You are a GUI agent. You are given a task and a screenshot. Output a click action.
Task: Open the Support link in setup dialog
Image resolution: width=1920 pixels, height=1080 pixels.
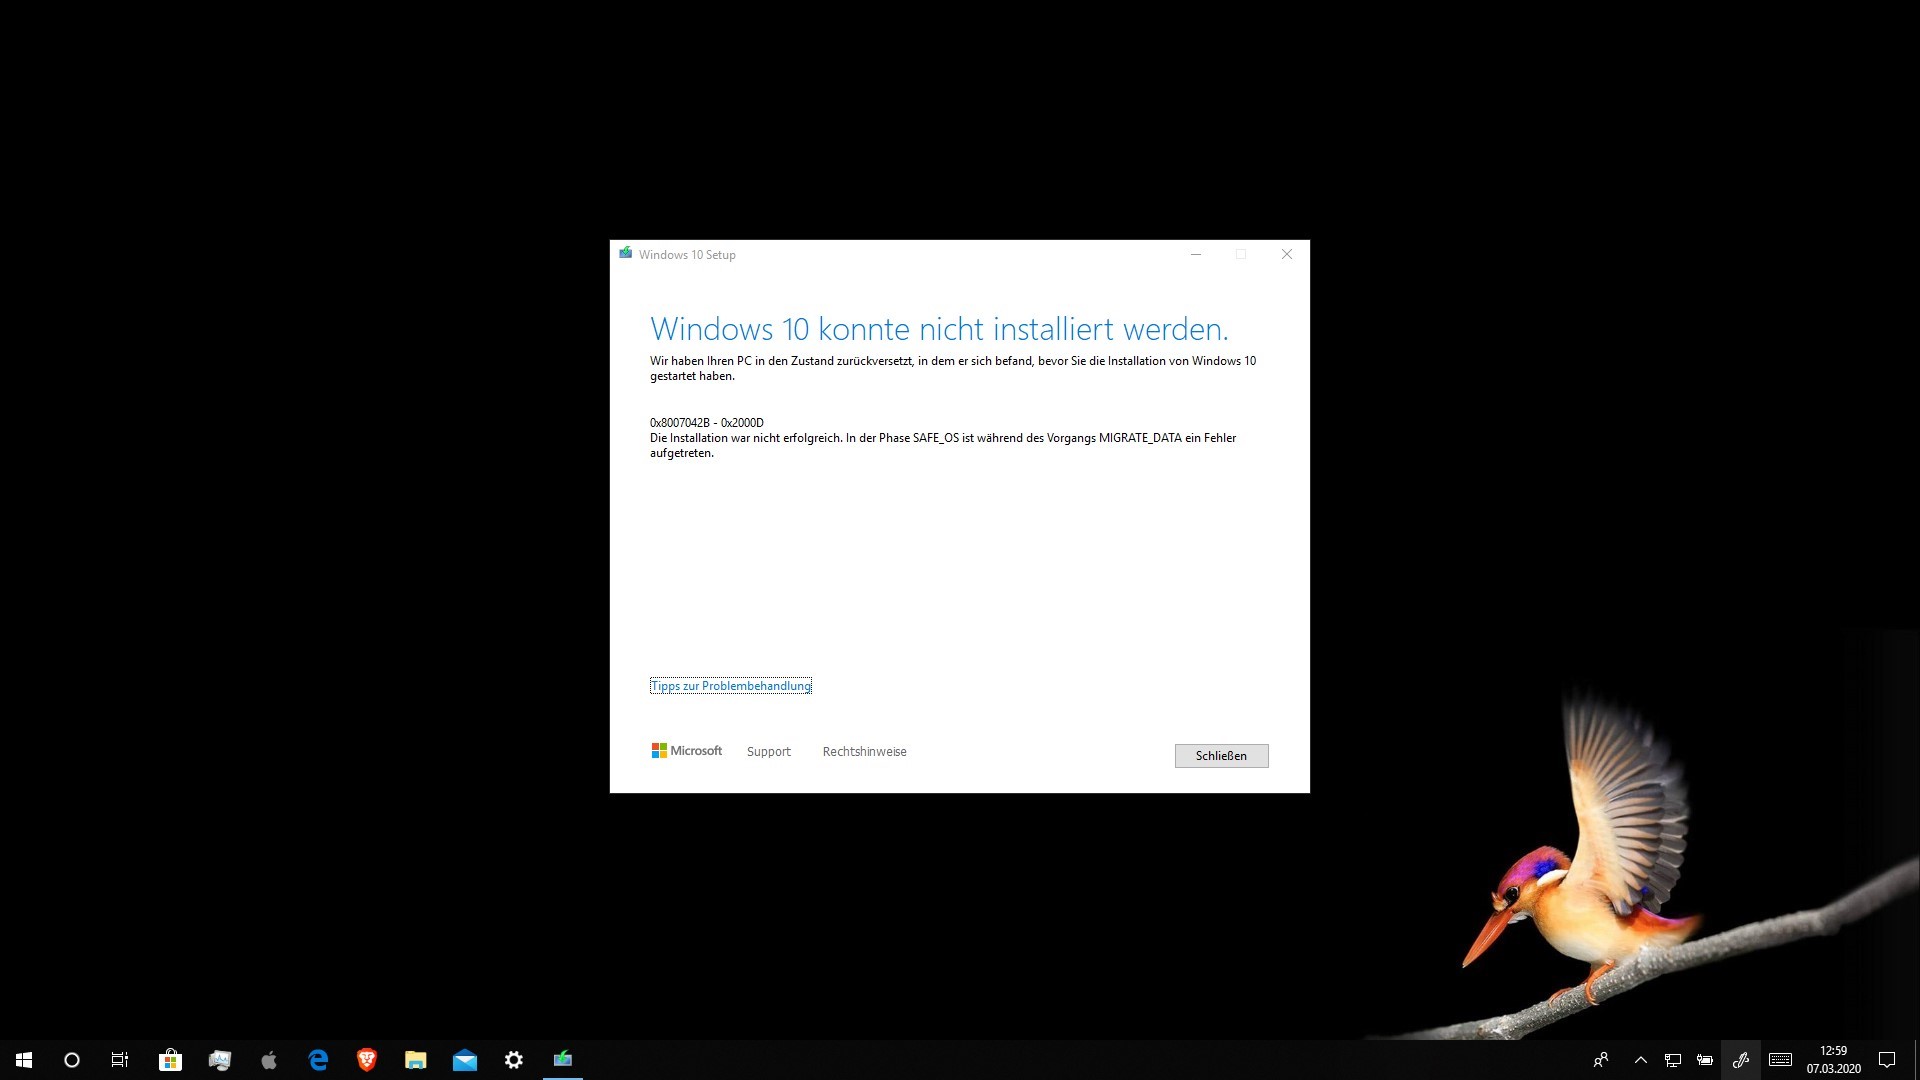coord(768,752)
